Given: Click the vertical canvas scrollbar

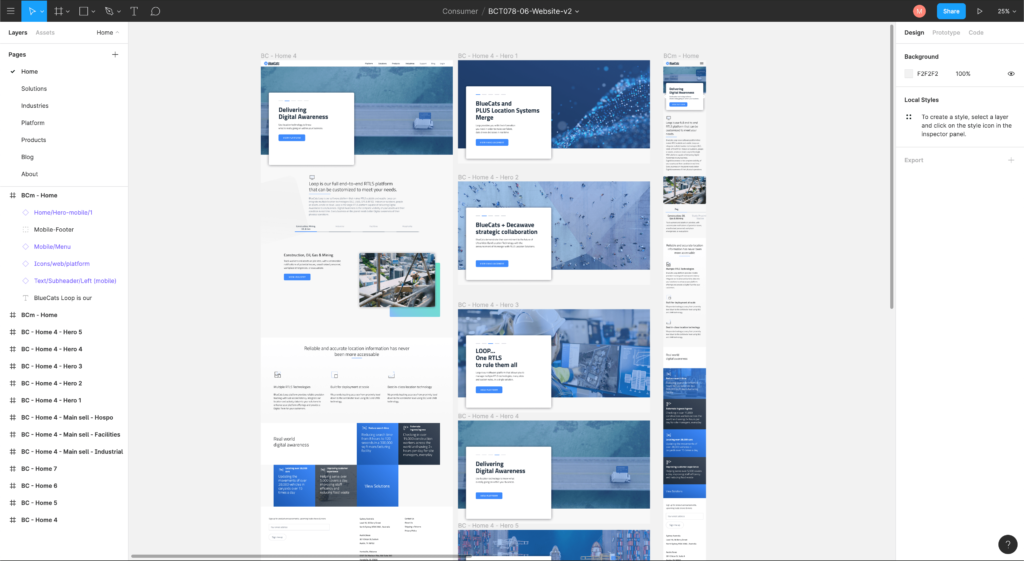Looking at the screenshot, I should 891,167.
